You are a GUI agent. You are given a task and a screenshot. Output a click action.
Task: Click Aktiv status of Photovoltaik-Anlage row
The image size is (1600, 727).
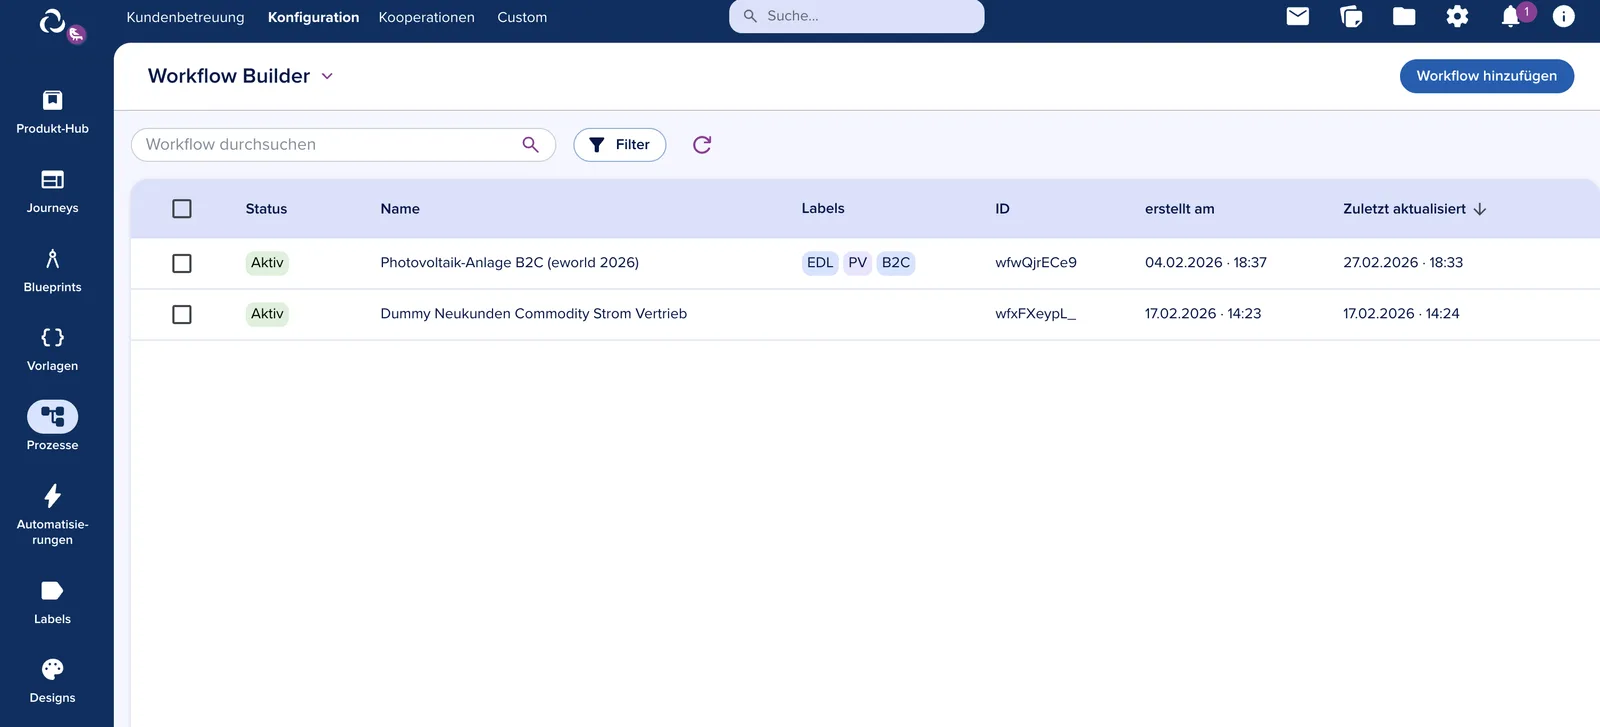click(x=267, y=263)
